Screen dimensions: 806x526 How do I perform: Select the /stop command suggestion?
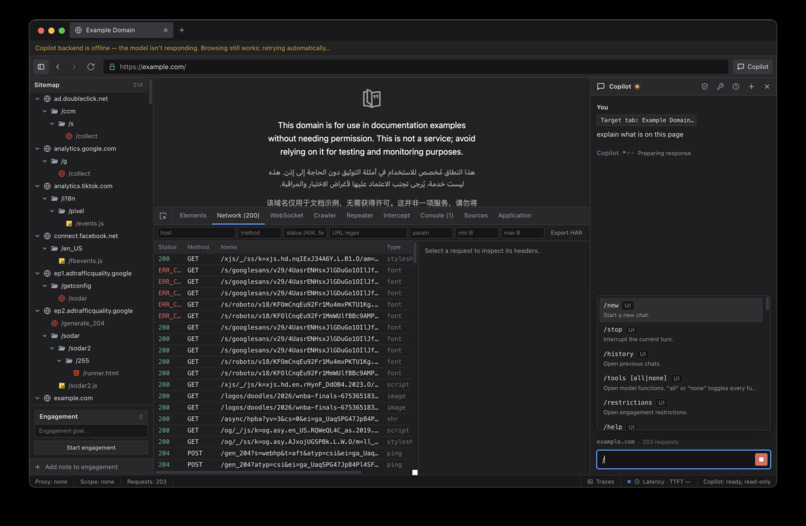tap(681, 334)
